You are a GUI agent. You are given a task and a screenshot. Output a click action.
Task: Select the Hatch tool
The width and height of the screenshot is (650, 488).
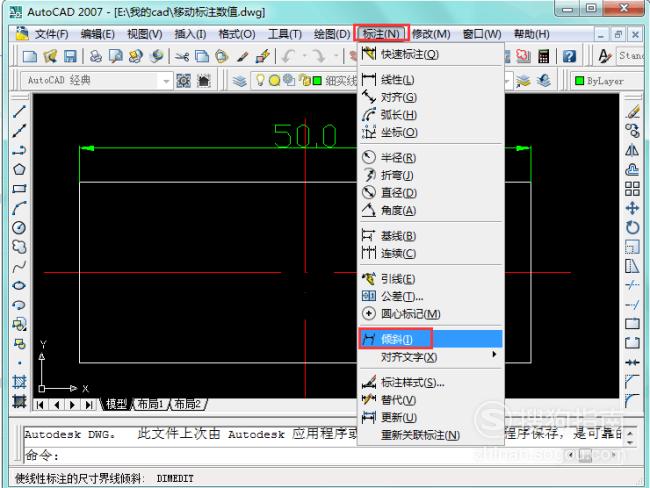19,381
